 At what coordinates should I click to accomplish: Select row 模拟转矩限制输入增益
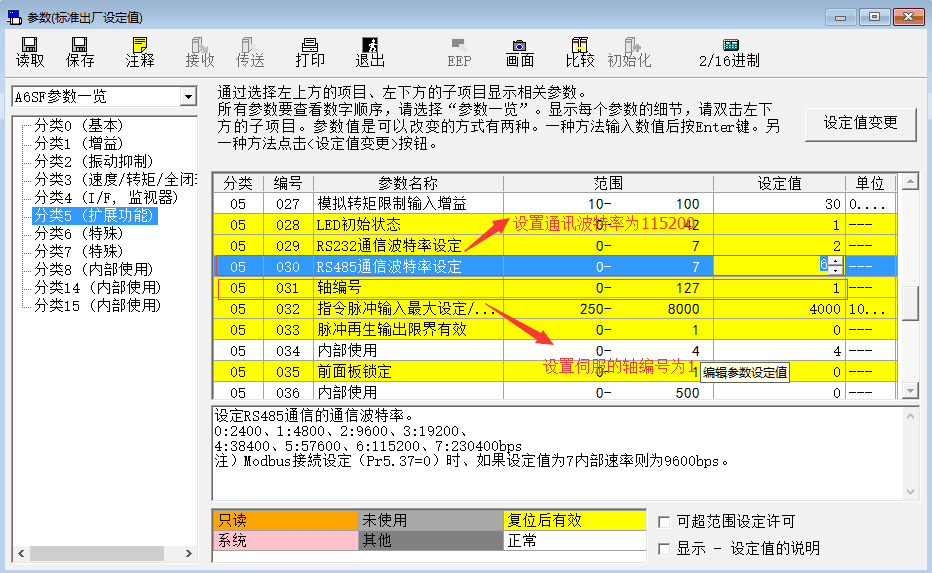pos(555,204)
